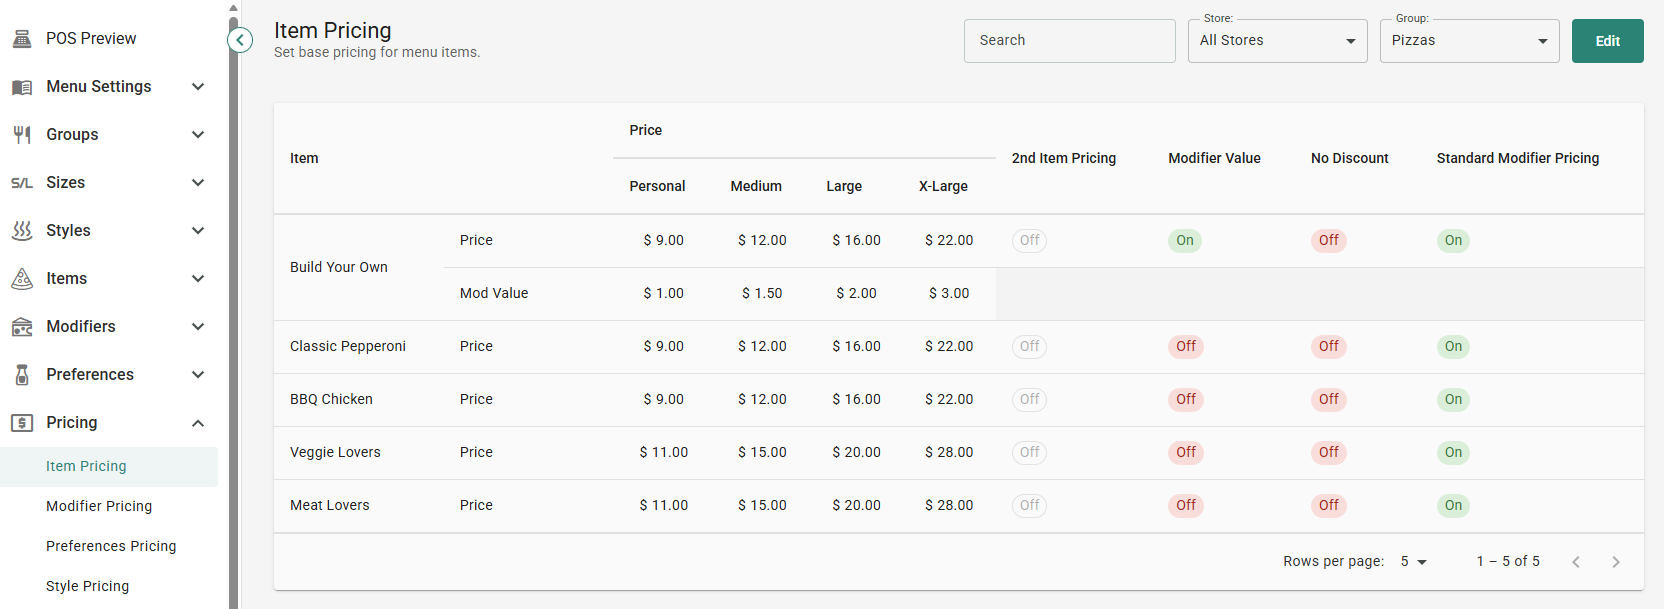Open the Store dropdown showing All Stores
Image resolution: width=1664 pixels, height=609 pixels.
1277,41
